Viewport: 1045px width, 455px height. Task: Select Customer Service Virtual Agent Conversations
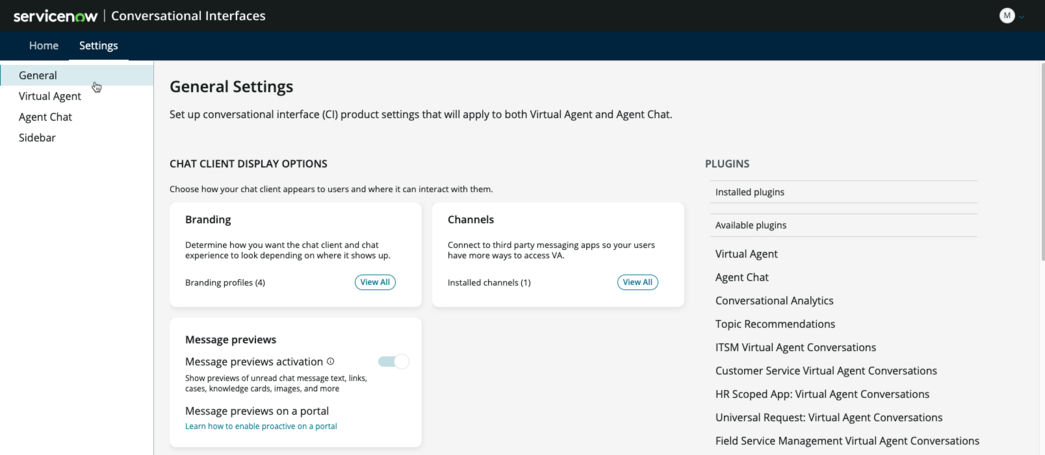[x=826, y=370]
